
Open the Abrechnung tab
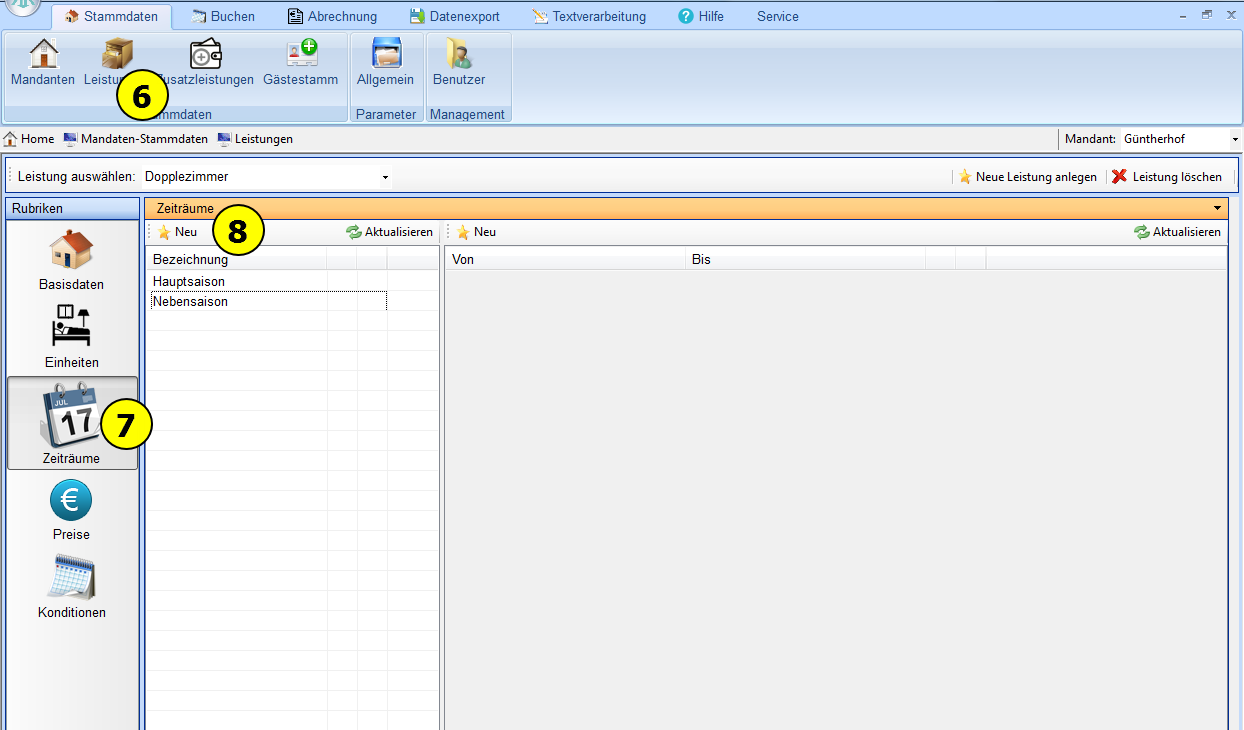[x=332, y=16]
